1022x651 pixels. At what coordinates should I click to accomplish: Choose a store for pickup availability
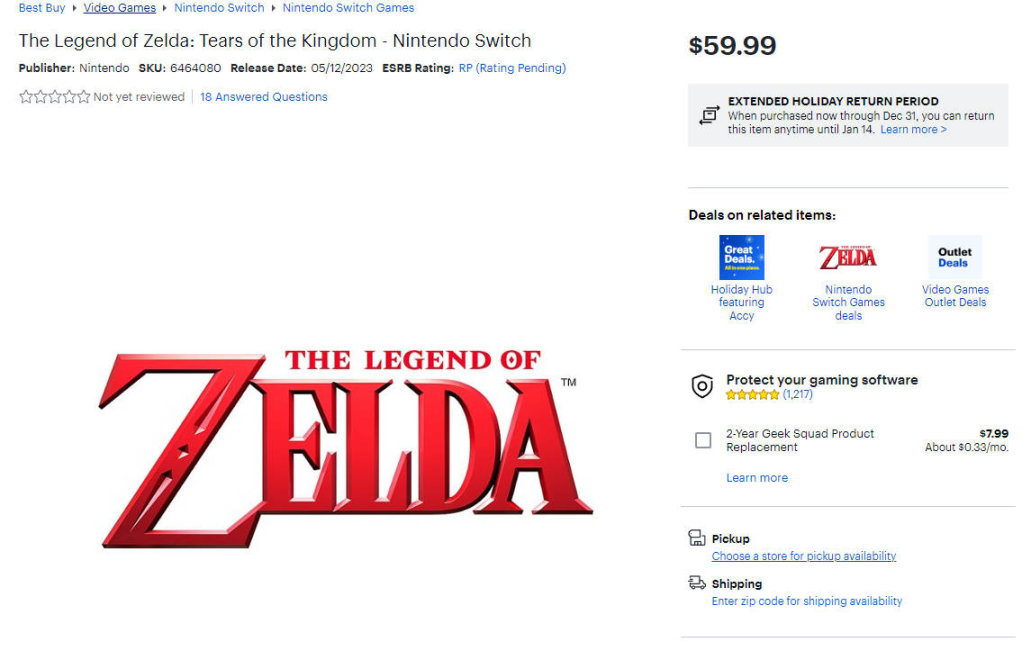[x=804, y=556]
